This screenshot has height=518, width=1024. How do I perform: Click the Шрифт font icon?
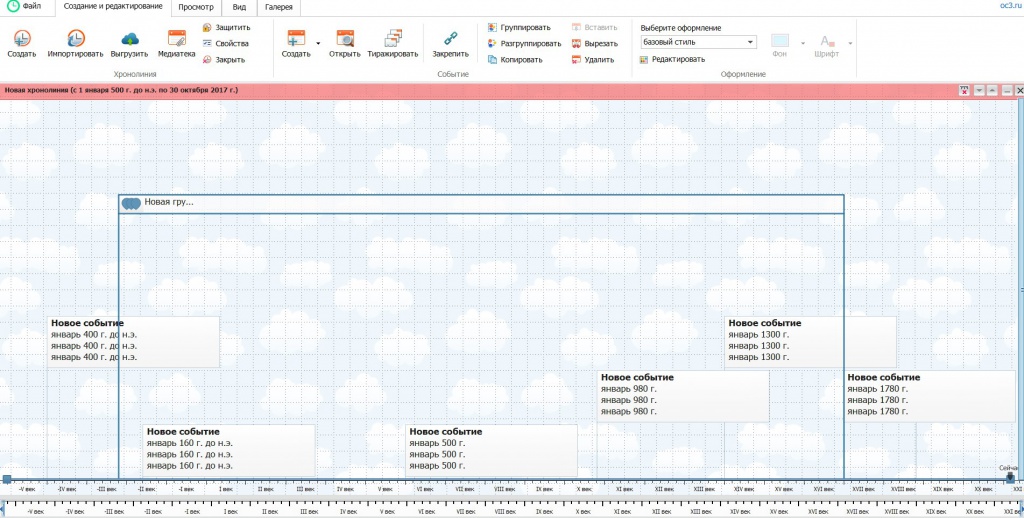[827, 40]
